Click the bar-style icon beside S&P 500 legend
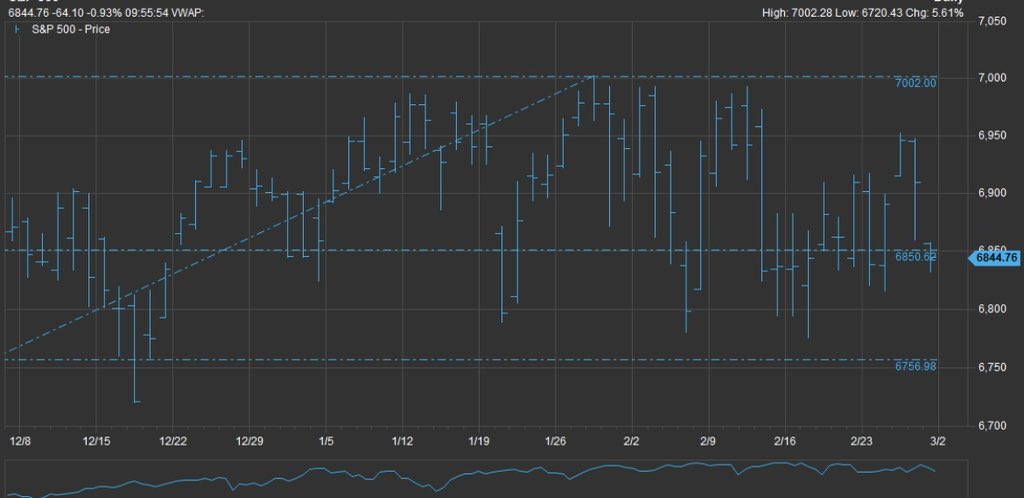1024x498 pixels. pos(17,29)
